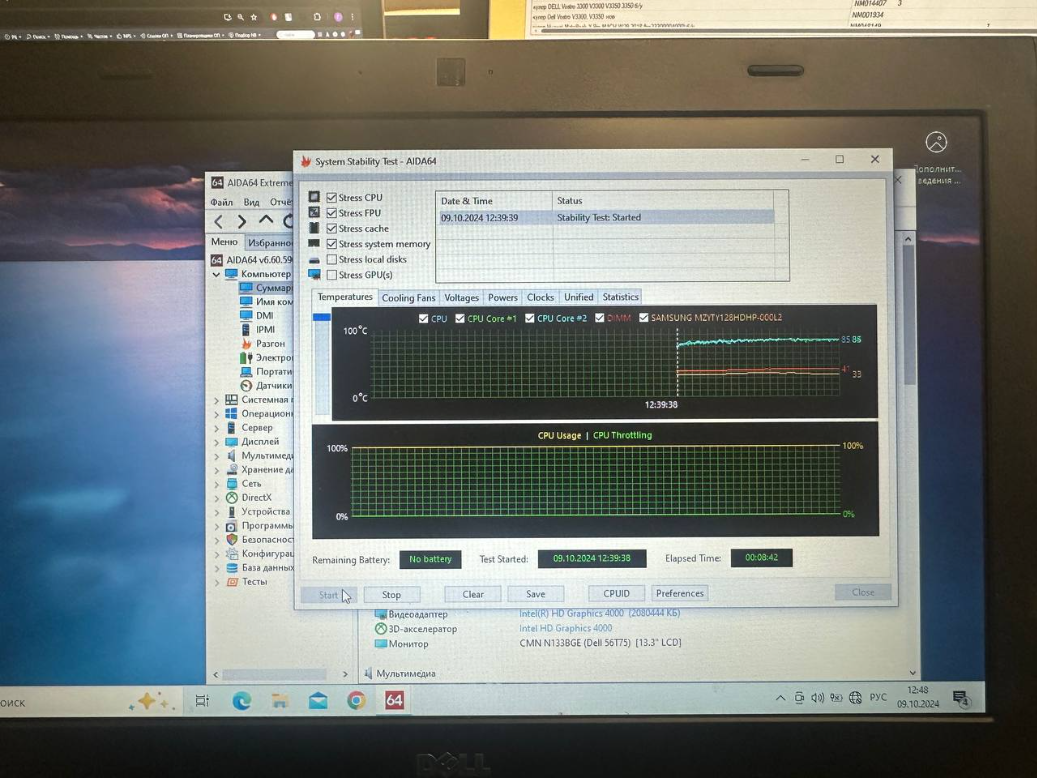Stop the stability test
The height and width of the screenshot is (778, 1037).
(392, 595)
